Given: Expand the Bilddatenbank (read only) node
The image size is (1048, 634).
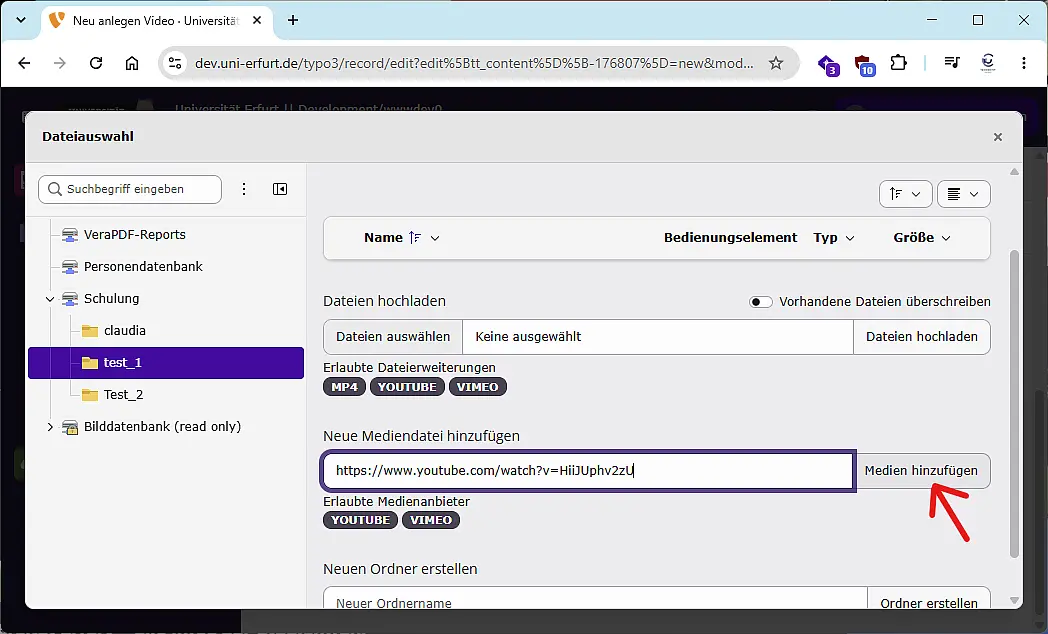Looking at the screenshot, I should (50, 427).
